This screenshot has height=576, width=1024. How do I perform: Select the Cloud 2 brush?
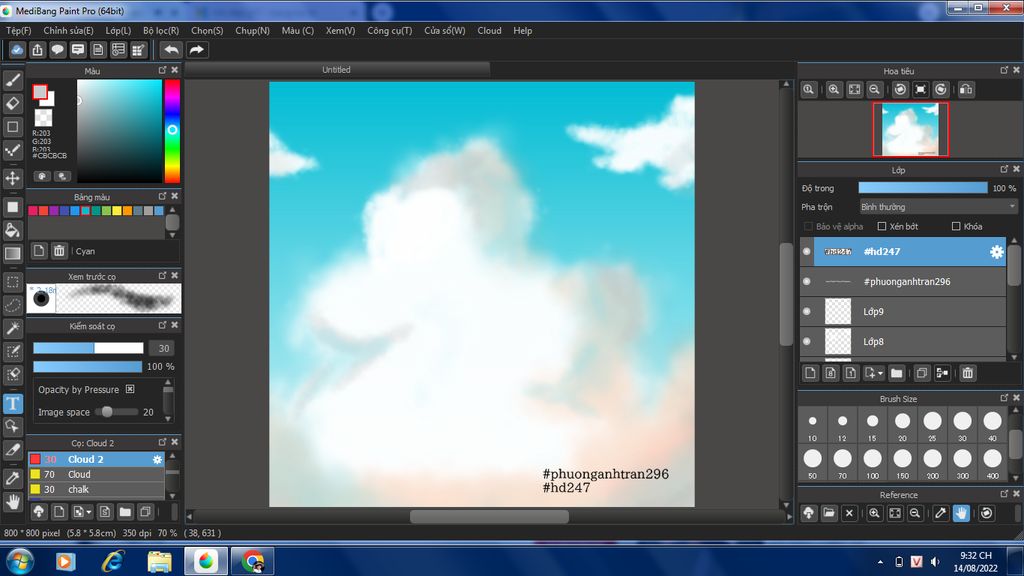pos(96,459)
